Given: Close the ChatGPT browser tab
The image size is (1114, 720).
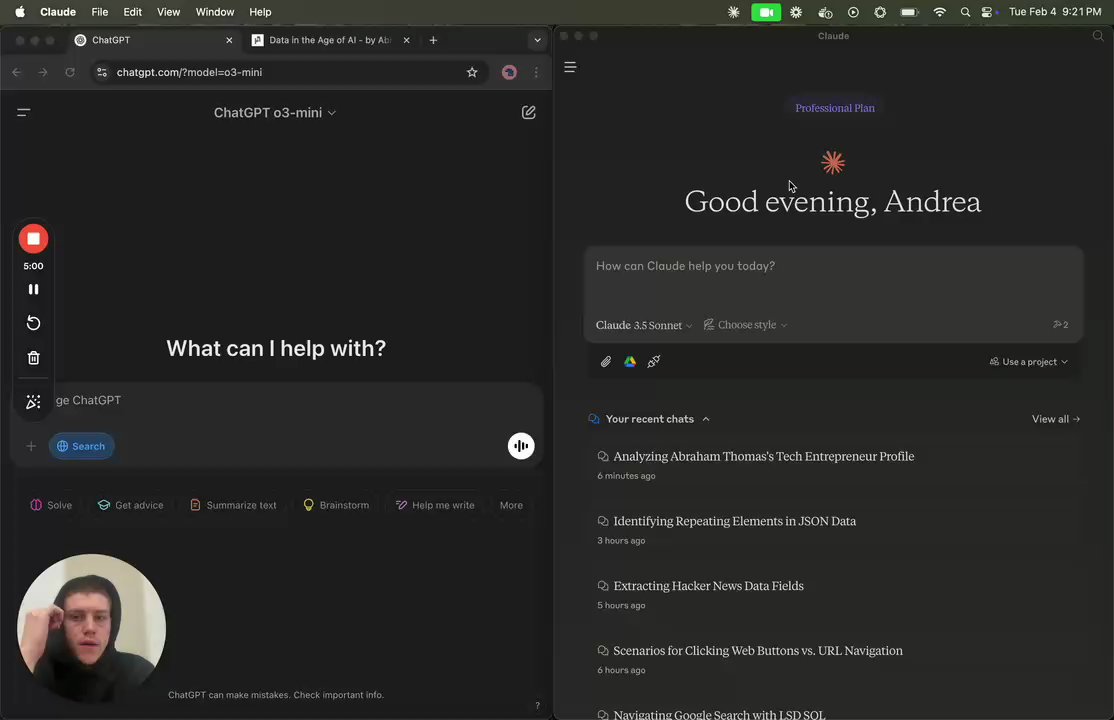Looking at the screenshot, I should pyautogui.click(x=229, y=41).
